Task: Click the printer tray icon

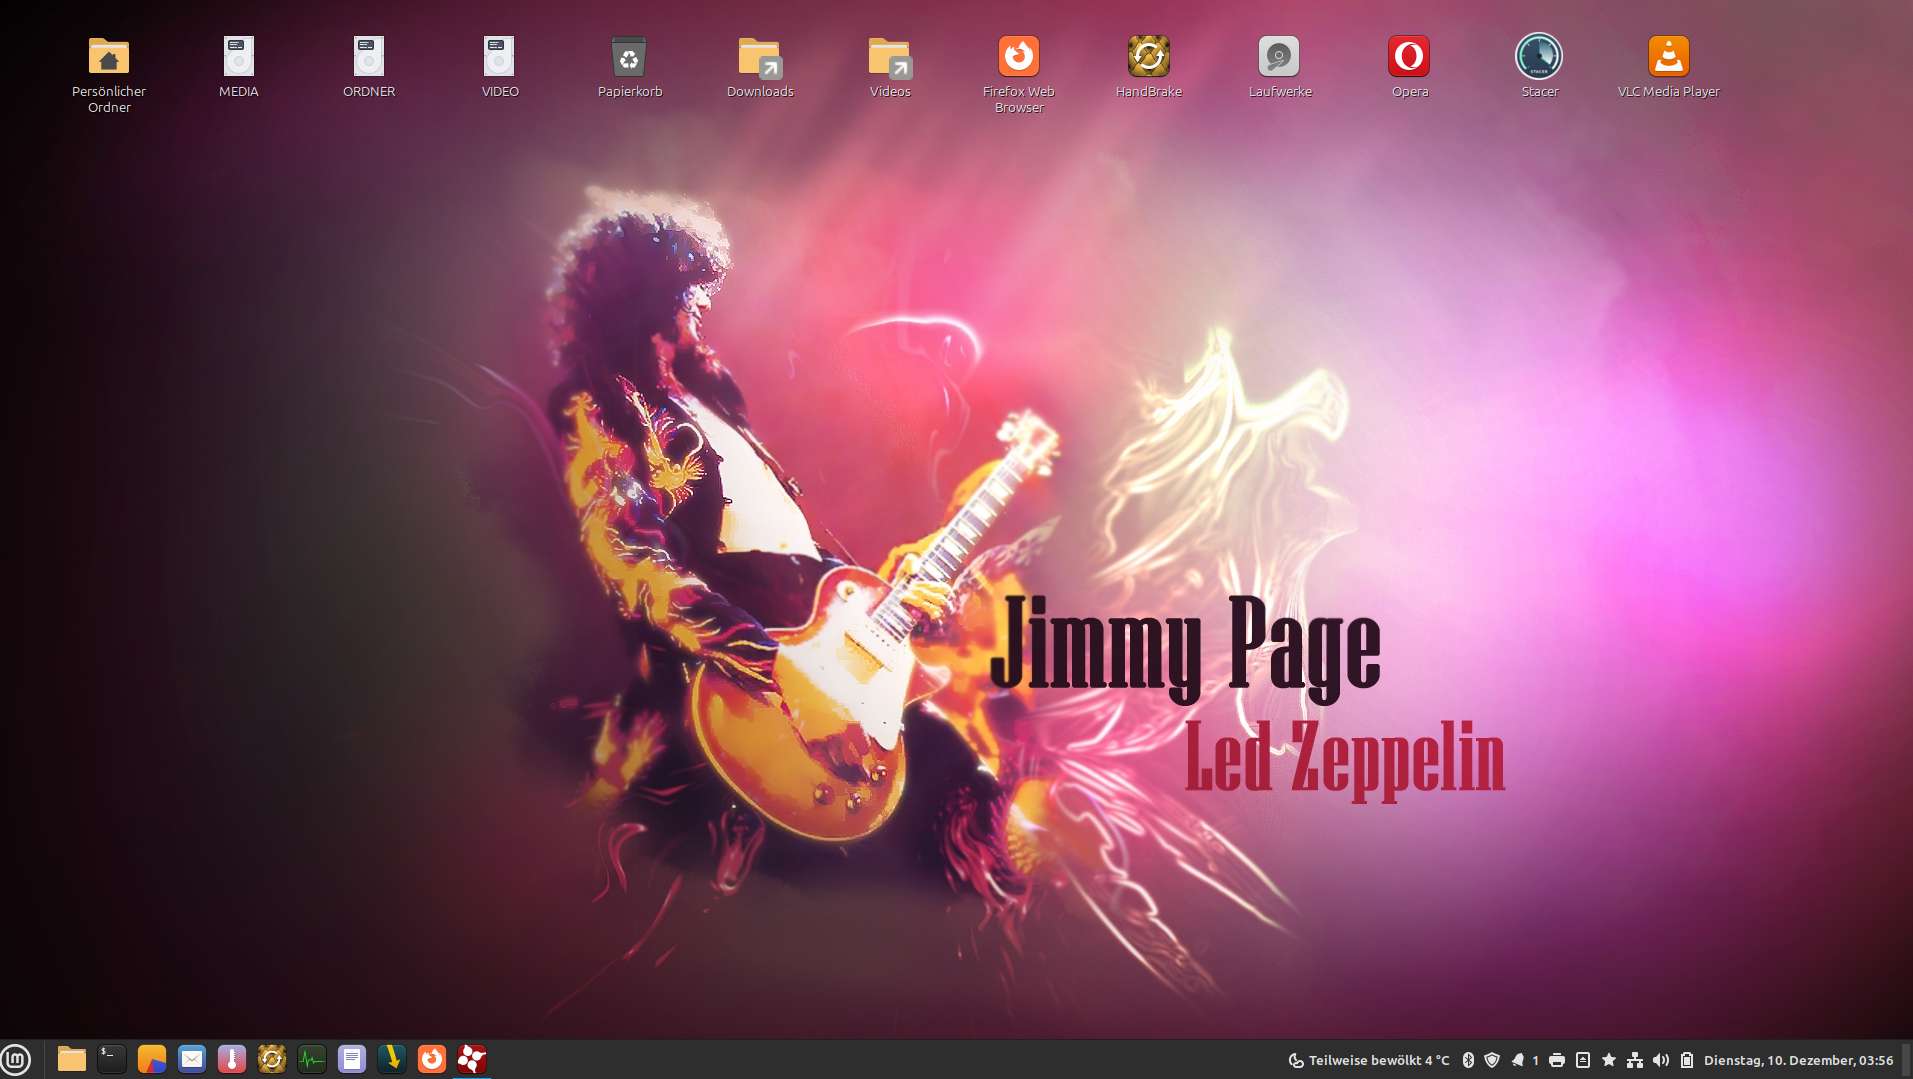Action: pyautogui.click(x=1557, y=1060)
